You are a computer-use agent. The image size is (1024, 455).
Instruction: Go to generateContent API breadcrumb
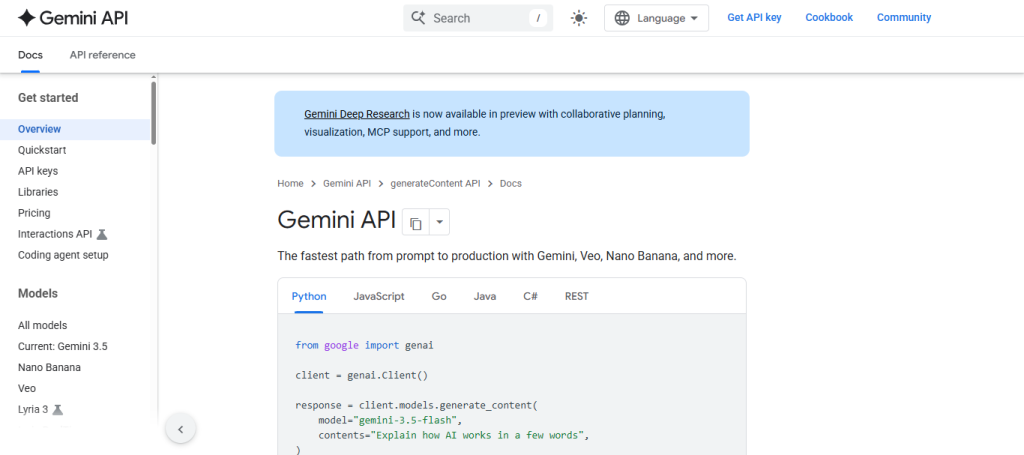(x=435, y=183)
